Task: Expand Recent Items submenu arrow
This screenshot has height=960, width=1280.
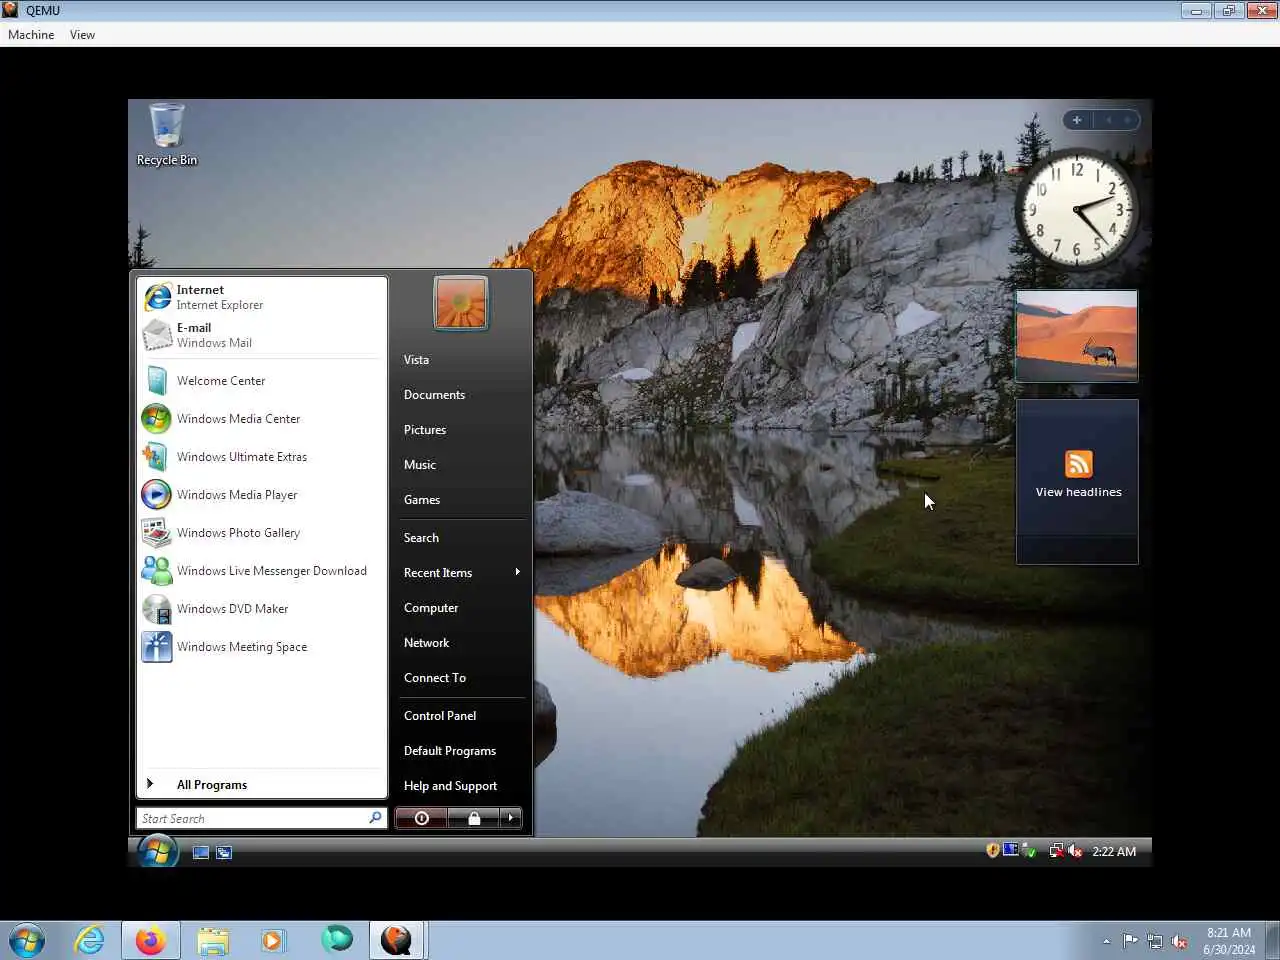Action: pos(517,572)
